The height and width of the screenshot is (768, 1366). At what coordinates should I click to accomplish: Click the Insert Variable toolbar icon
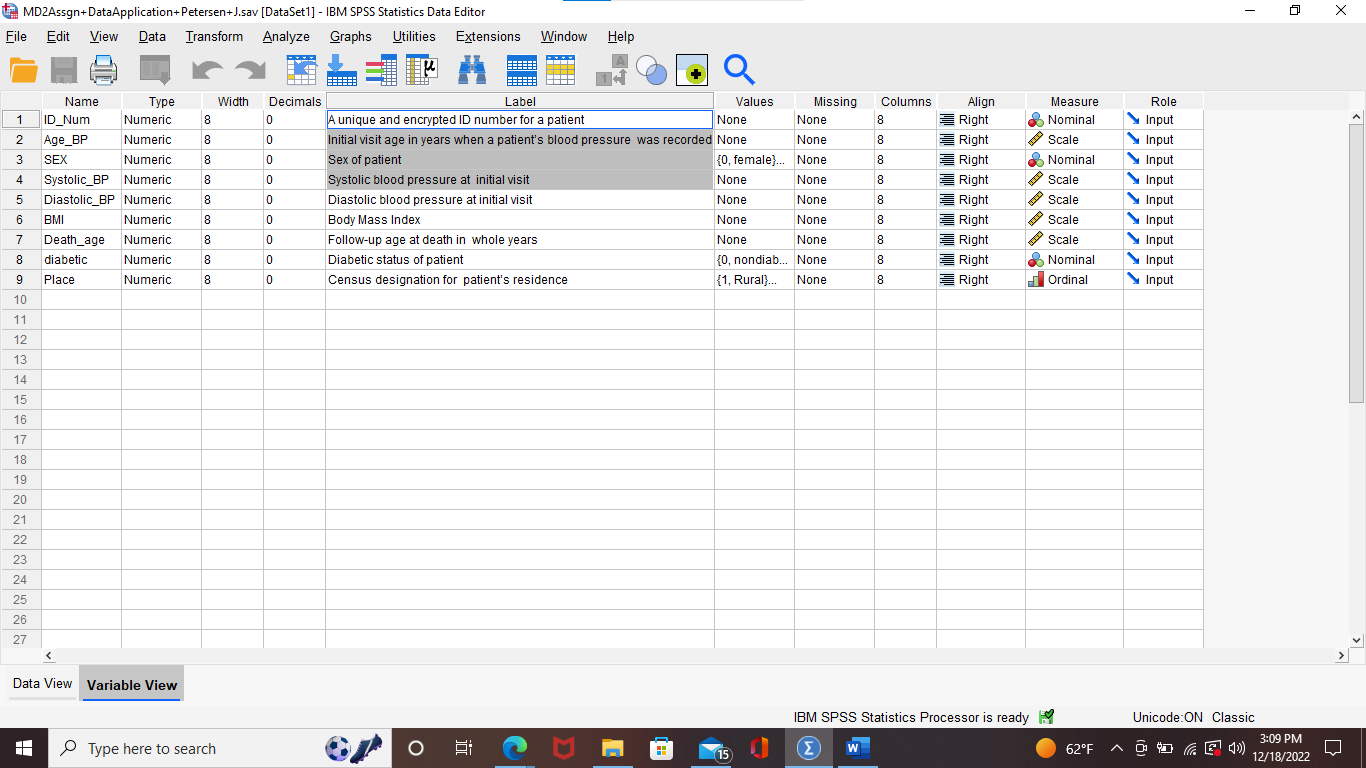point(559,70)
